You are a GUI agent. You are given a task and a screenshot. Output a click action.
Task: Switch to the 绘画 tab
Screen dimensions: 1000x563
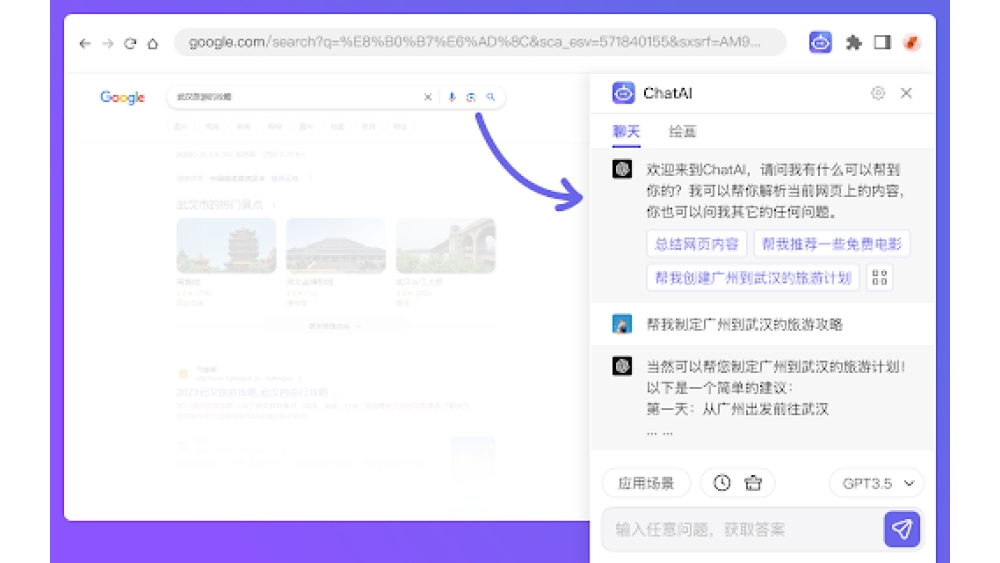pos(682,131)
